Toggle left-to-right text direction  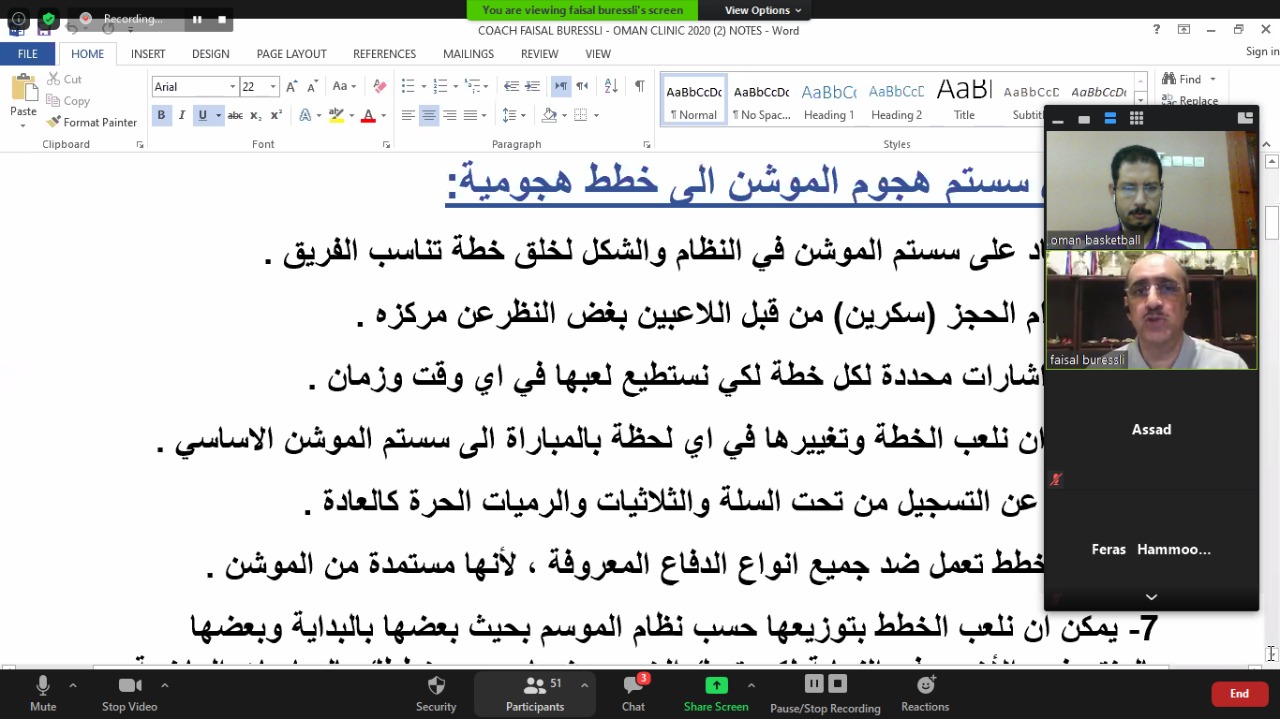[x=561, y=87]
